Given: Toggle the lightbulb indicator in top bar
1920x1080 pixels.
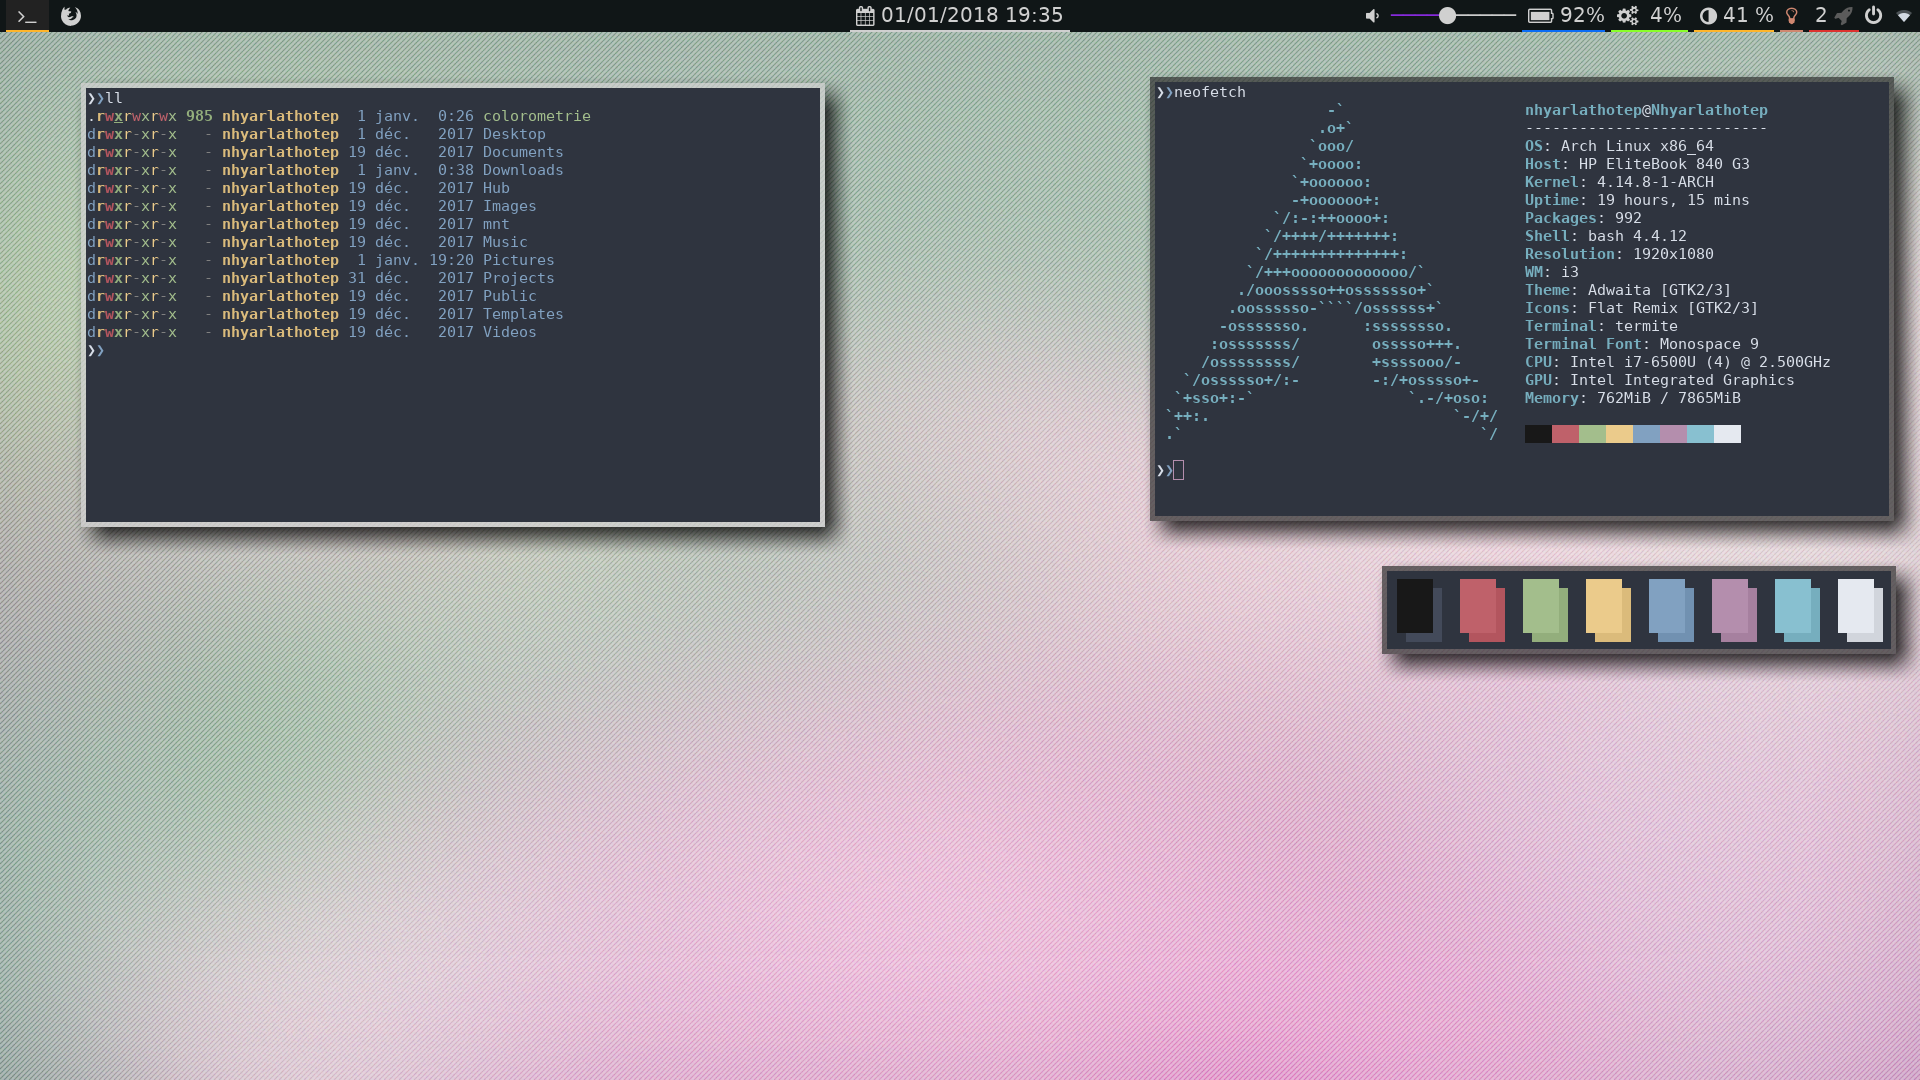Looking at the screenshot, I should coord(1792,16).
